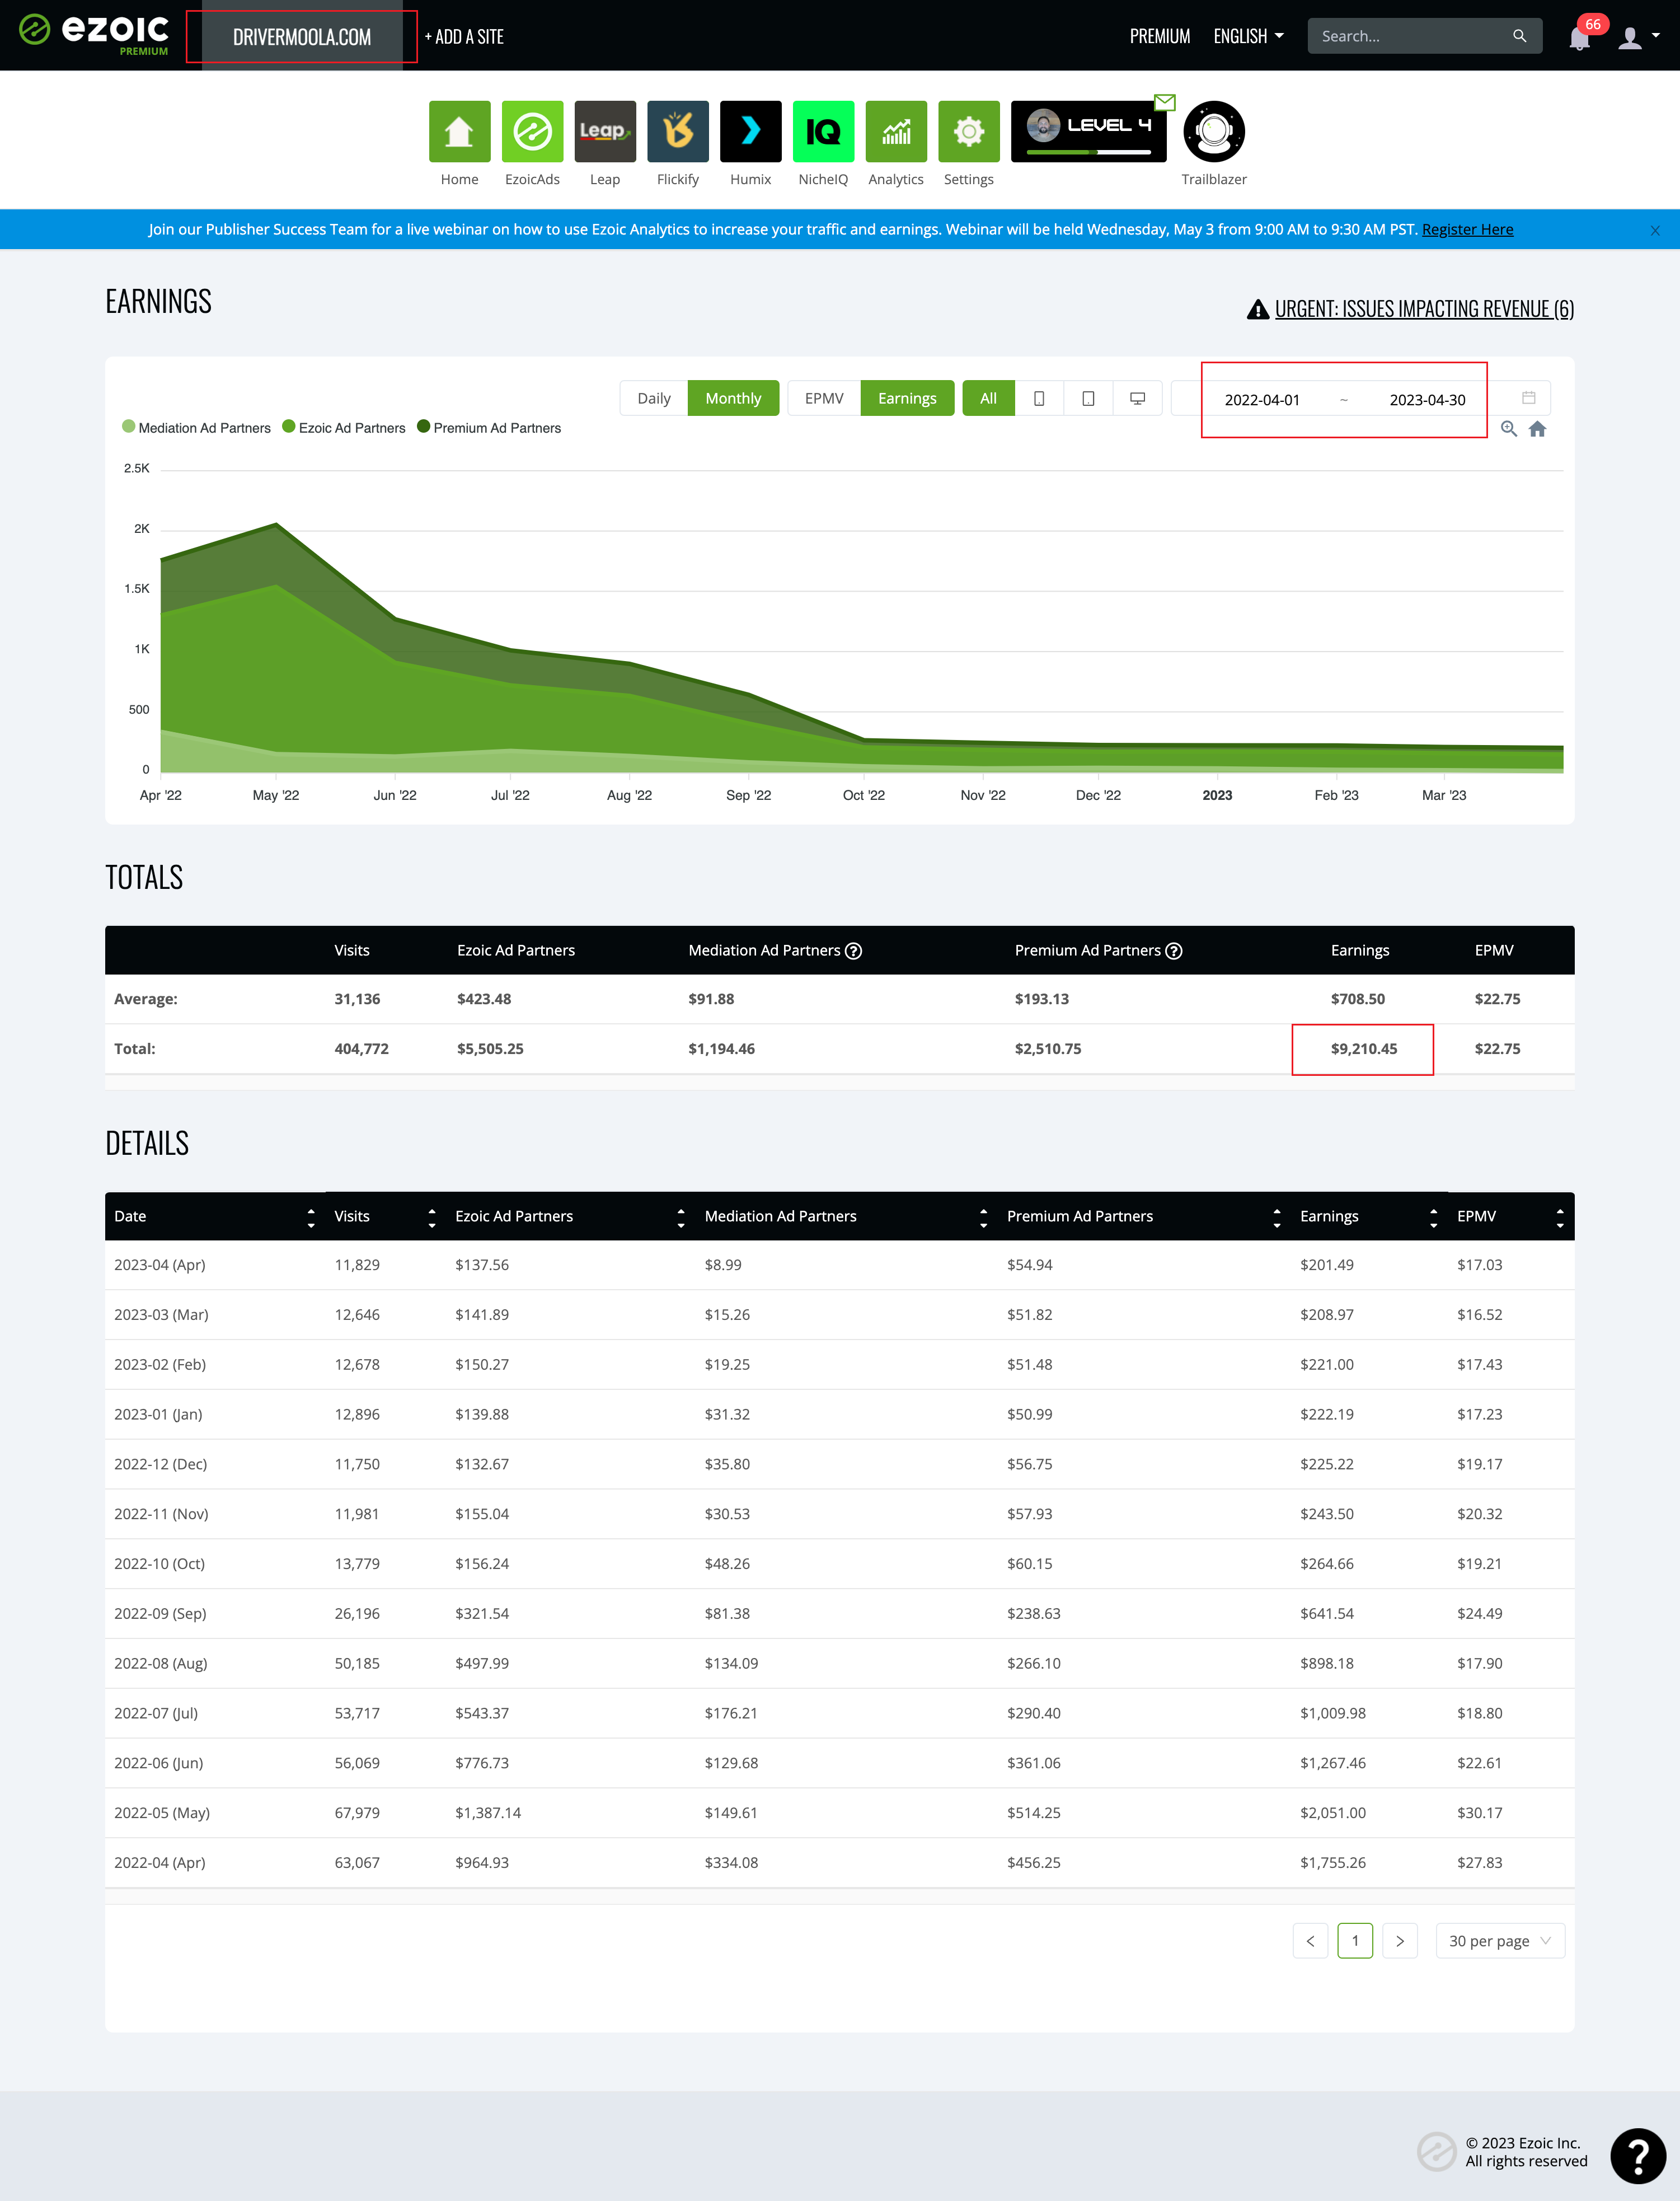Select the All devices filter
Viewport: 1680px width, 2201px height.
[x=988, y=398]
